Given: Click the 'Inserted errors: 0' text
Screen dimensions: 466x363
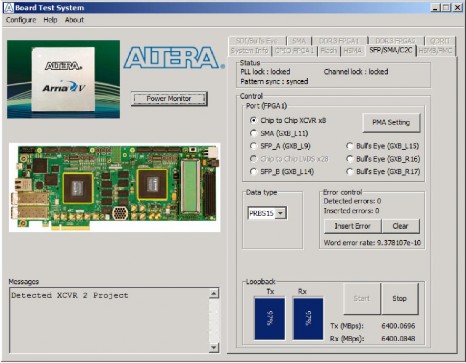Looking at the screenshot, I should (x=351, y=211).
